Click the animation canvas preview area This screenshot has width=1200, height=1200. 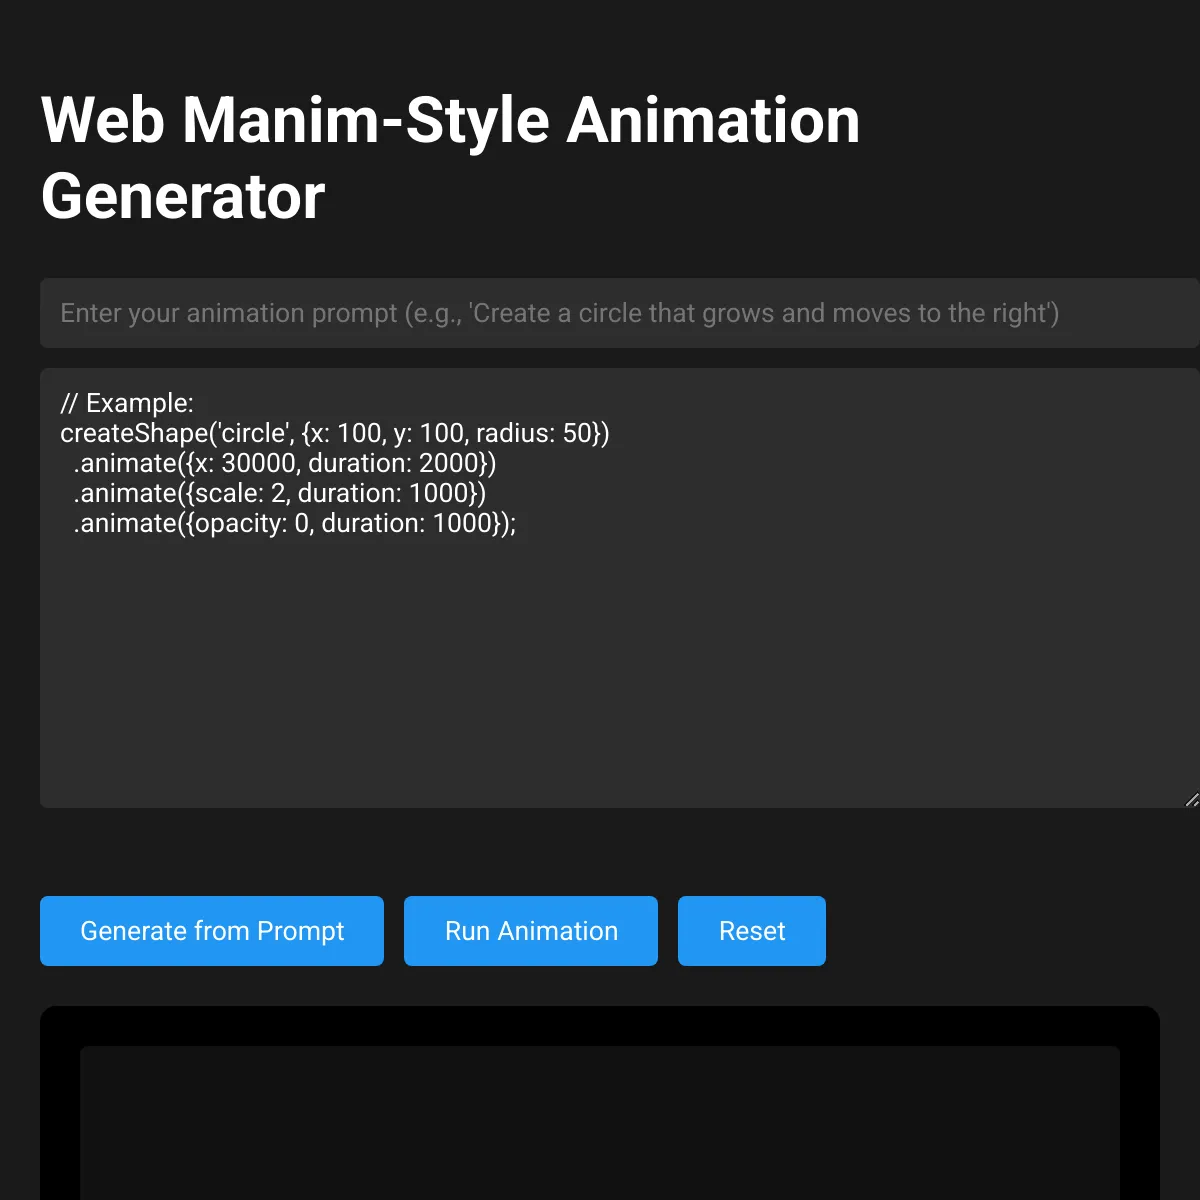[600, 1123]
